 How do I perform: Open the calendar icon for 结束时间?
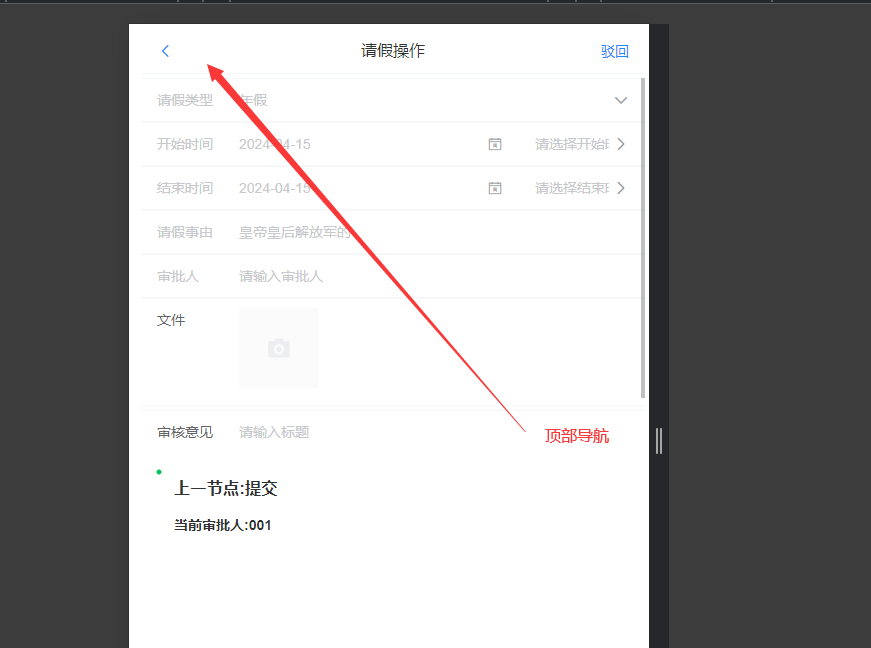tap(494, 188)
